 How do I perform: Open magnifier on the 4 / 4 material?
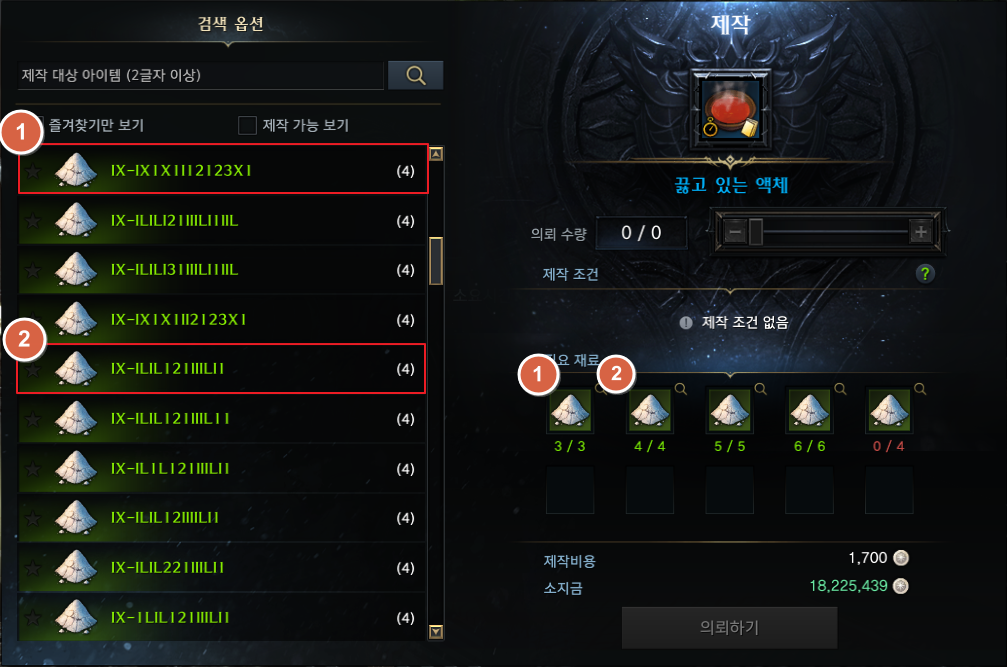click(x=681, y=389)
